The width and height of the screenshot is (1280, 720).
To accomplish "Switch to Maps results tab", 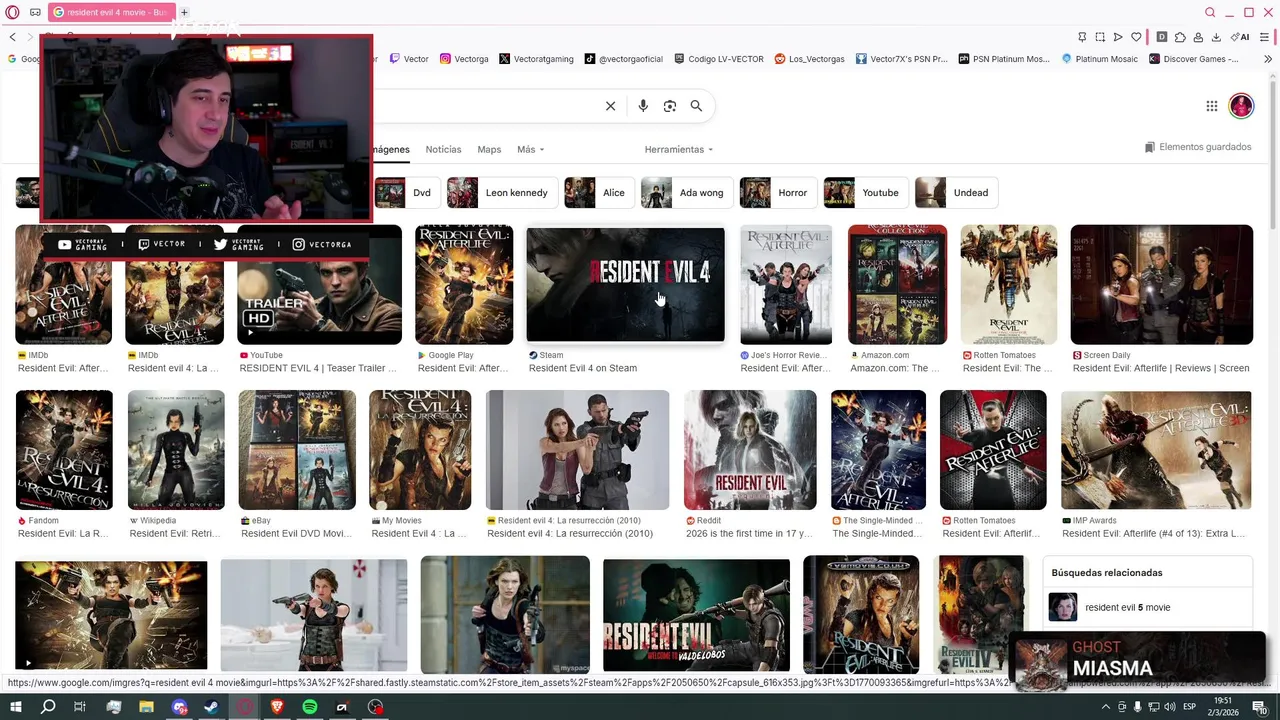I will click(489, 149).
